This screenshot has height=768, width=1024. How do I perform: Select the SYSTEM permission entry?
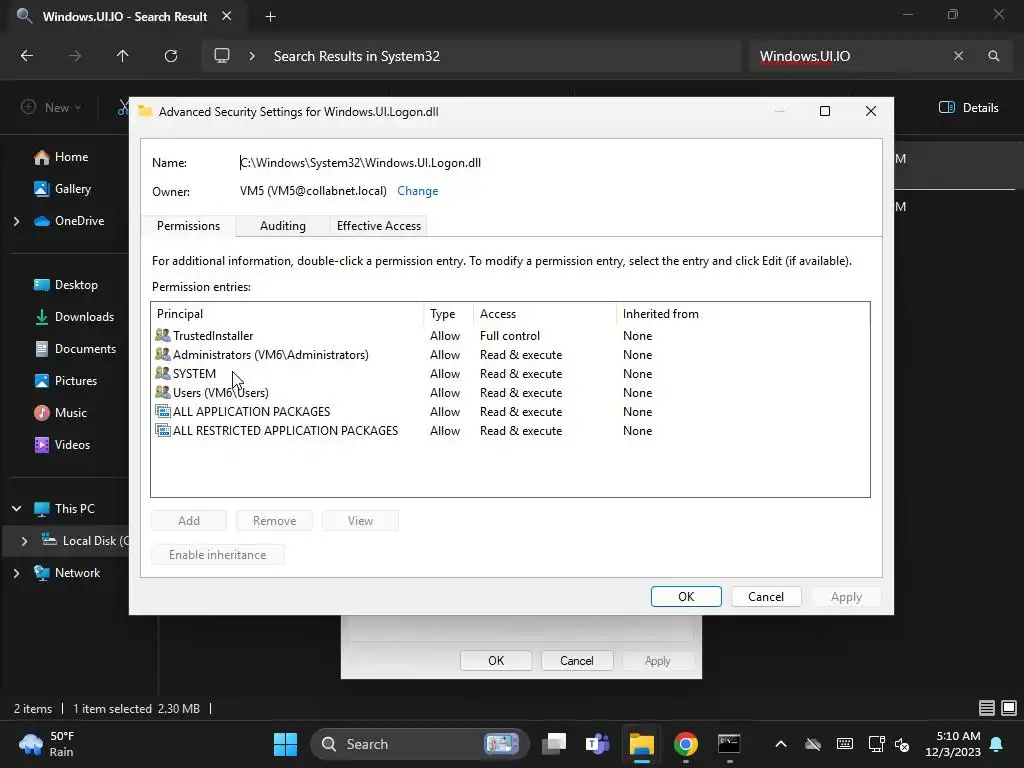click(x=509, y=374)
